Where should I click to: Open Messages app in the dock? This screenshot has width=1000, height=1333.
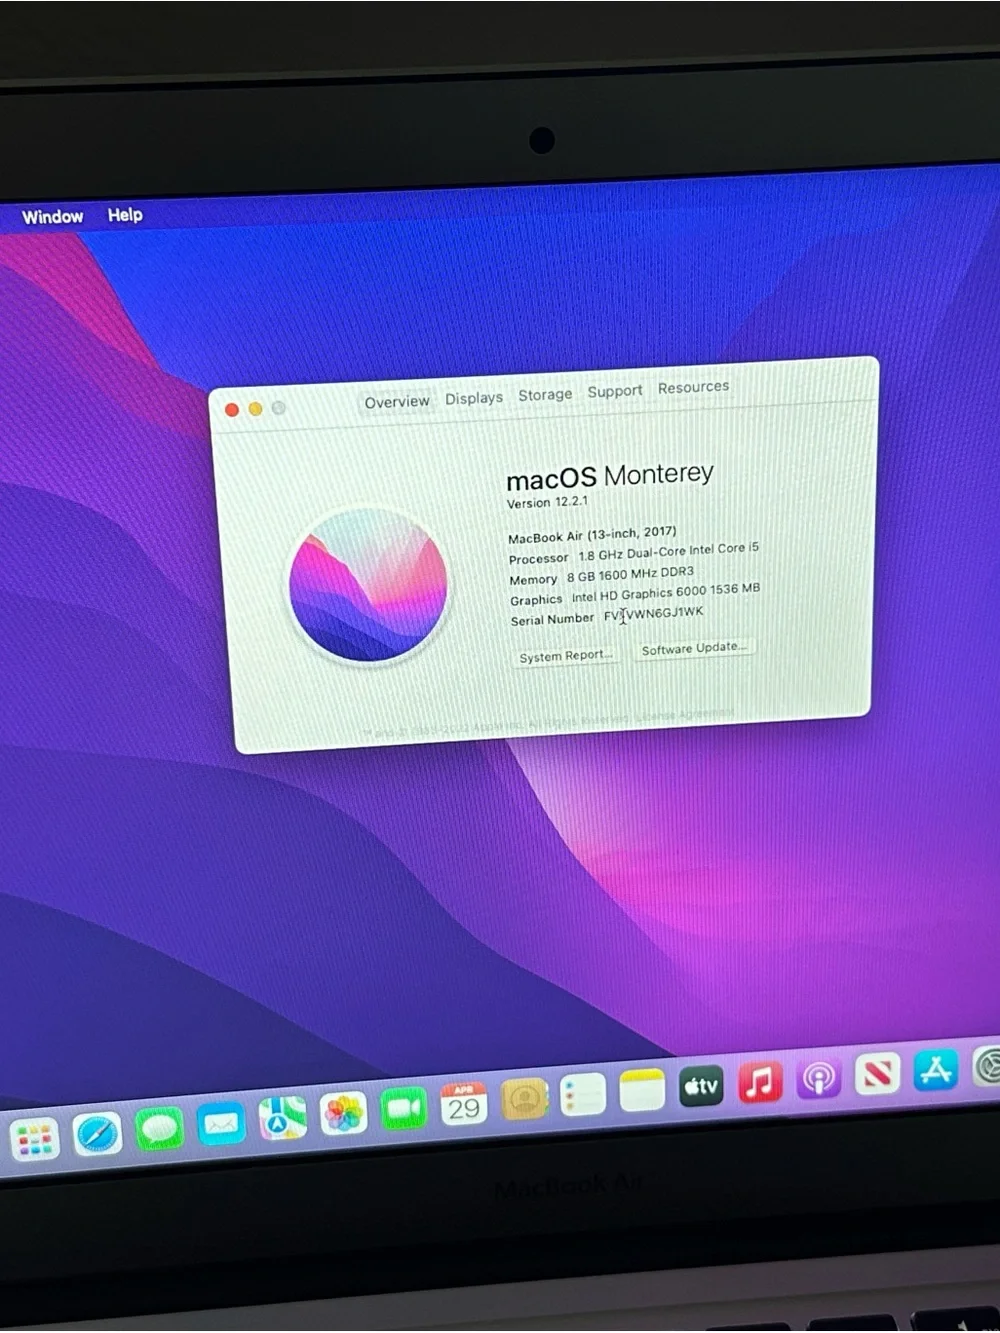click(x=159, y=1128)
